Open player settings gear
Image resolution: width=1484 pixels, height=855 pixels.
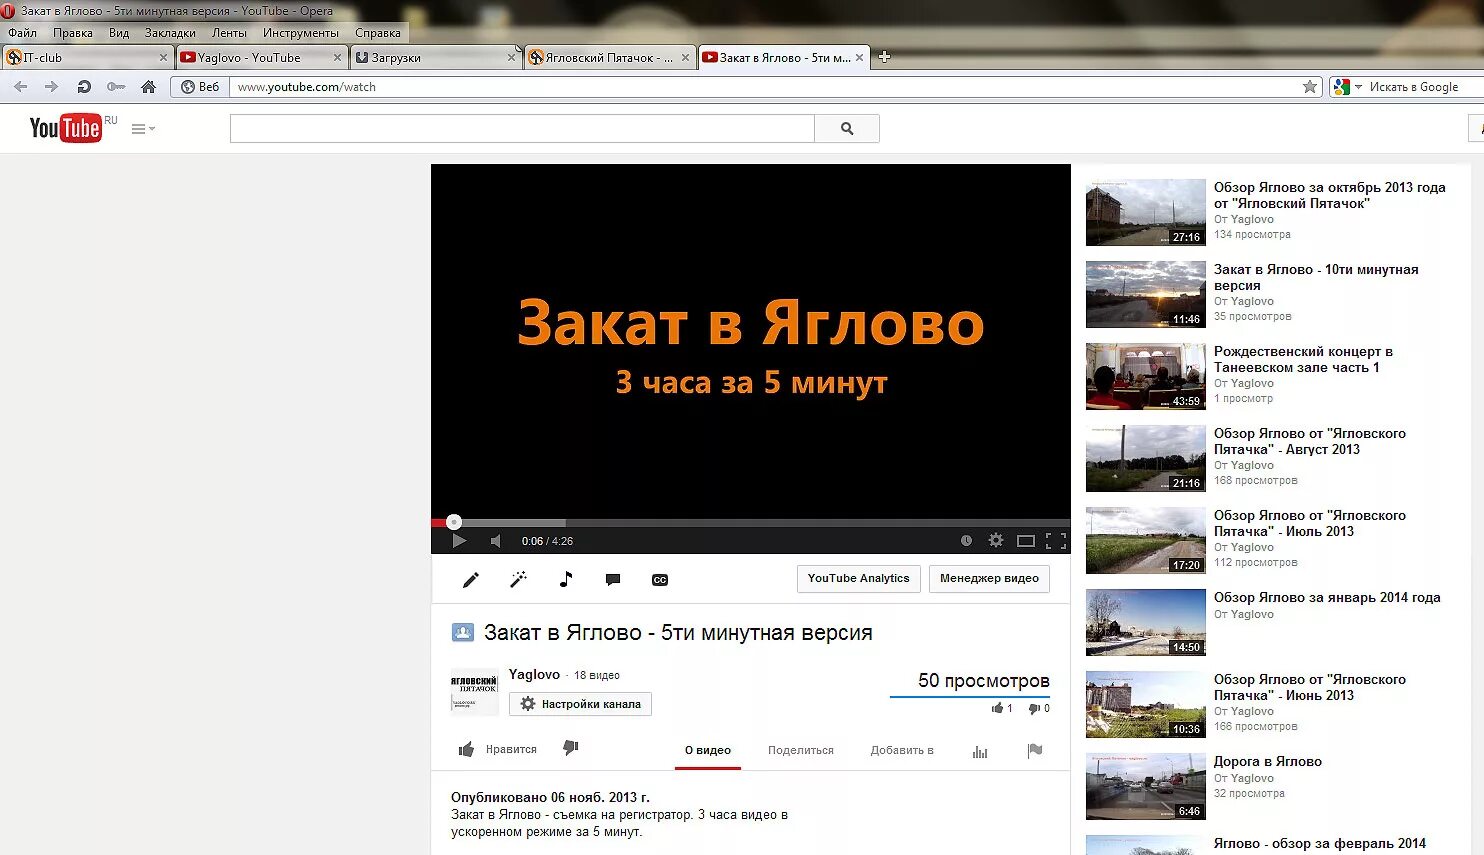point(996,541)
